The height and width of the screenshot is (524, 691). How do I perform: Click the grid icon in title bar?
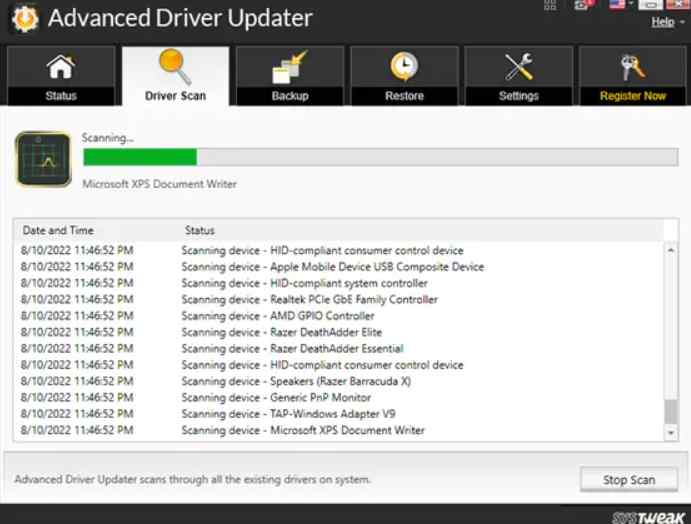coord(550,5)
